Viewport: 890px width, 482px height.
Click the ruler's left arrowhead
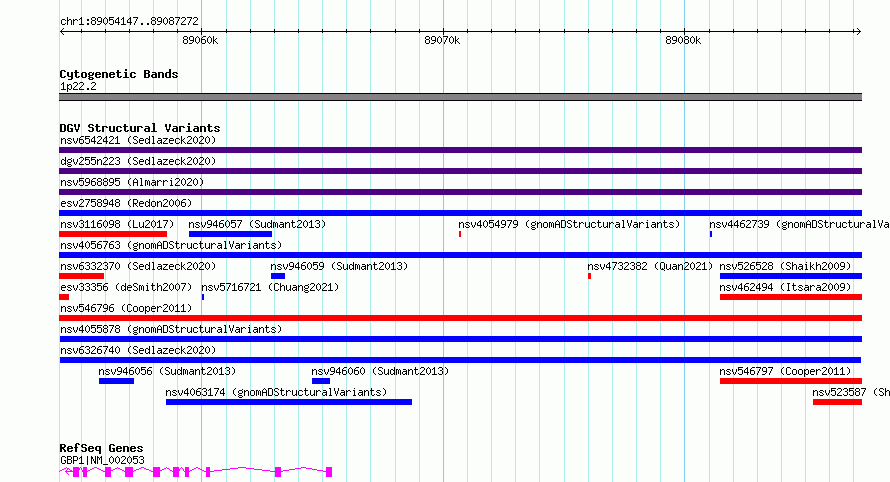pos(63,32)
